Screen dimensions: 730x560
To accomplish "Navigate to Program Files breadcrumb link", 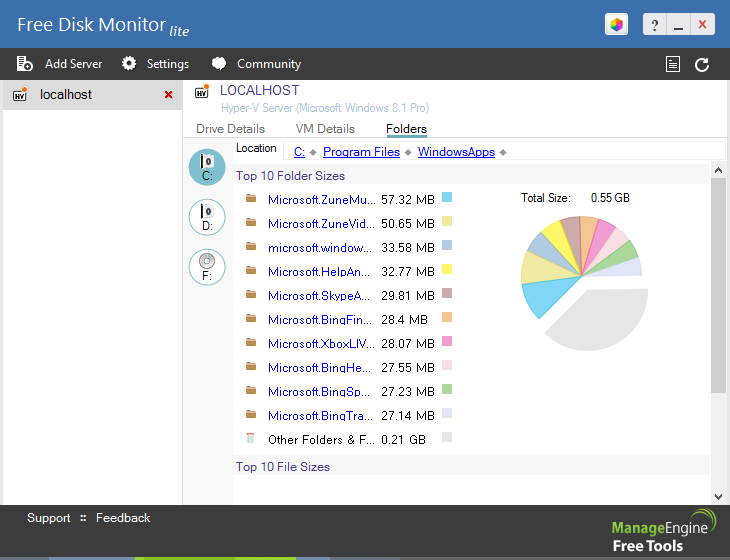I will pyautogui.click(x=361, y=152).
